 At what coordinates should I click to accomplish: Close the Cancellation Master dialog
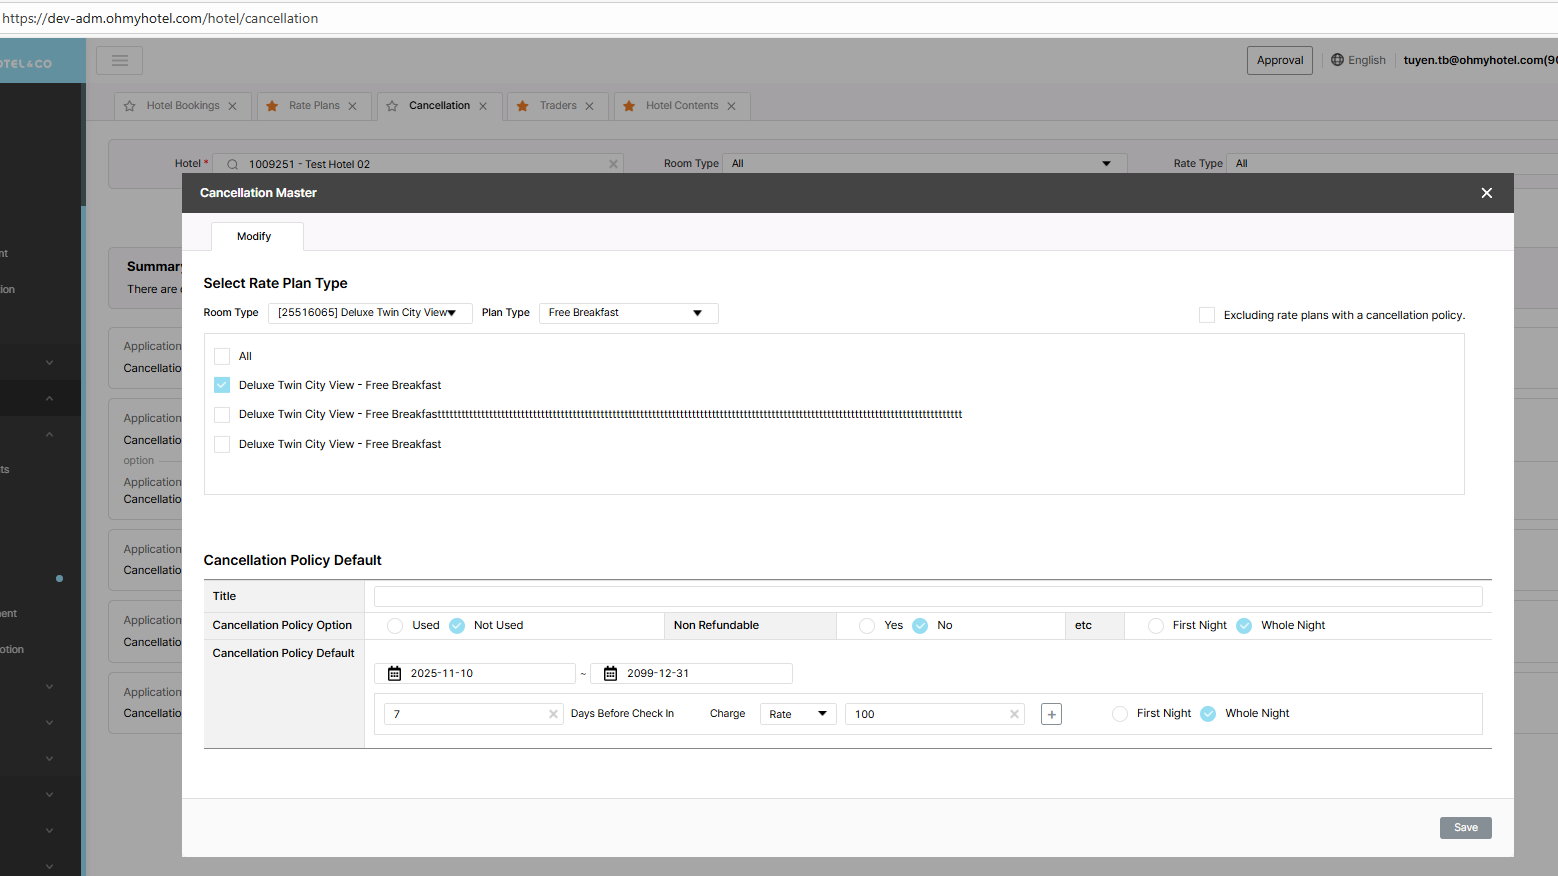click(x=1486, y=193)
